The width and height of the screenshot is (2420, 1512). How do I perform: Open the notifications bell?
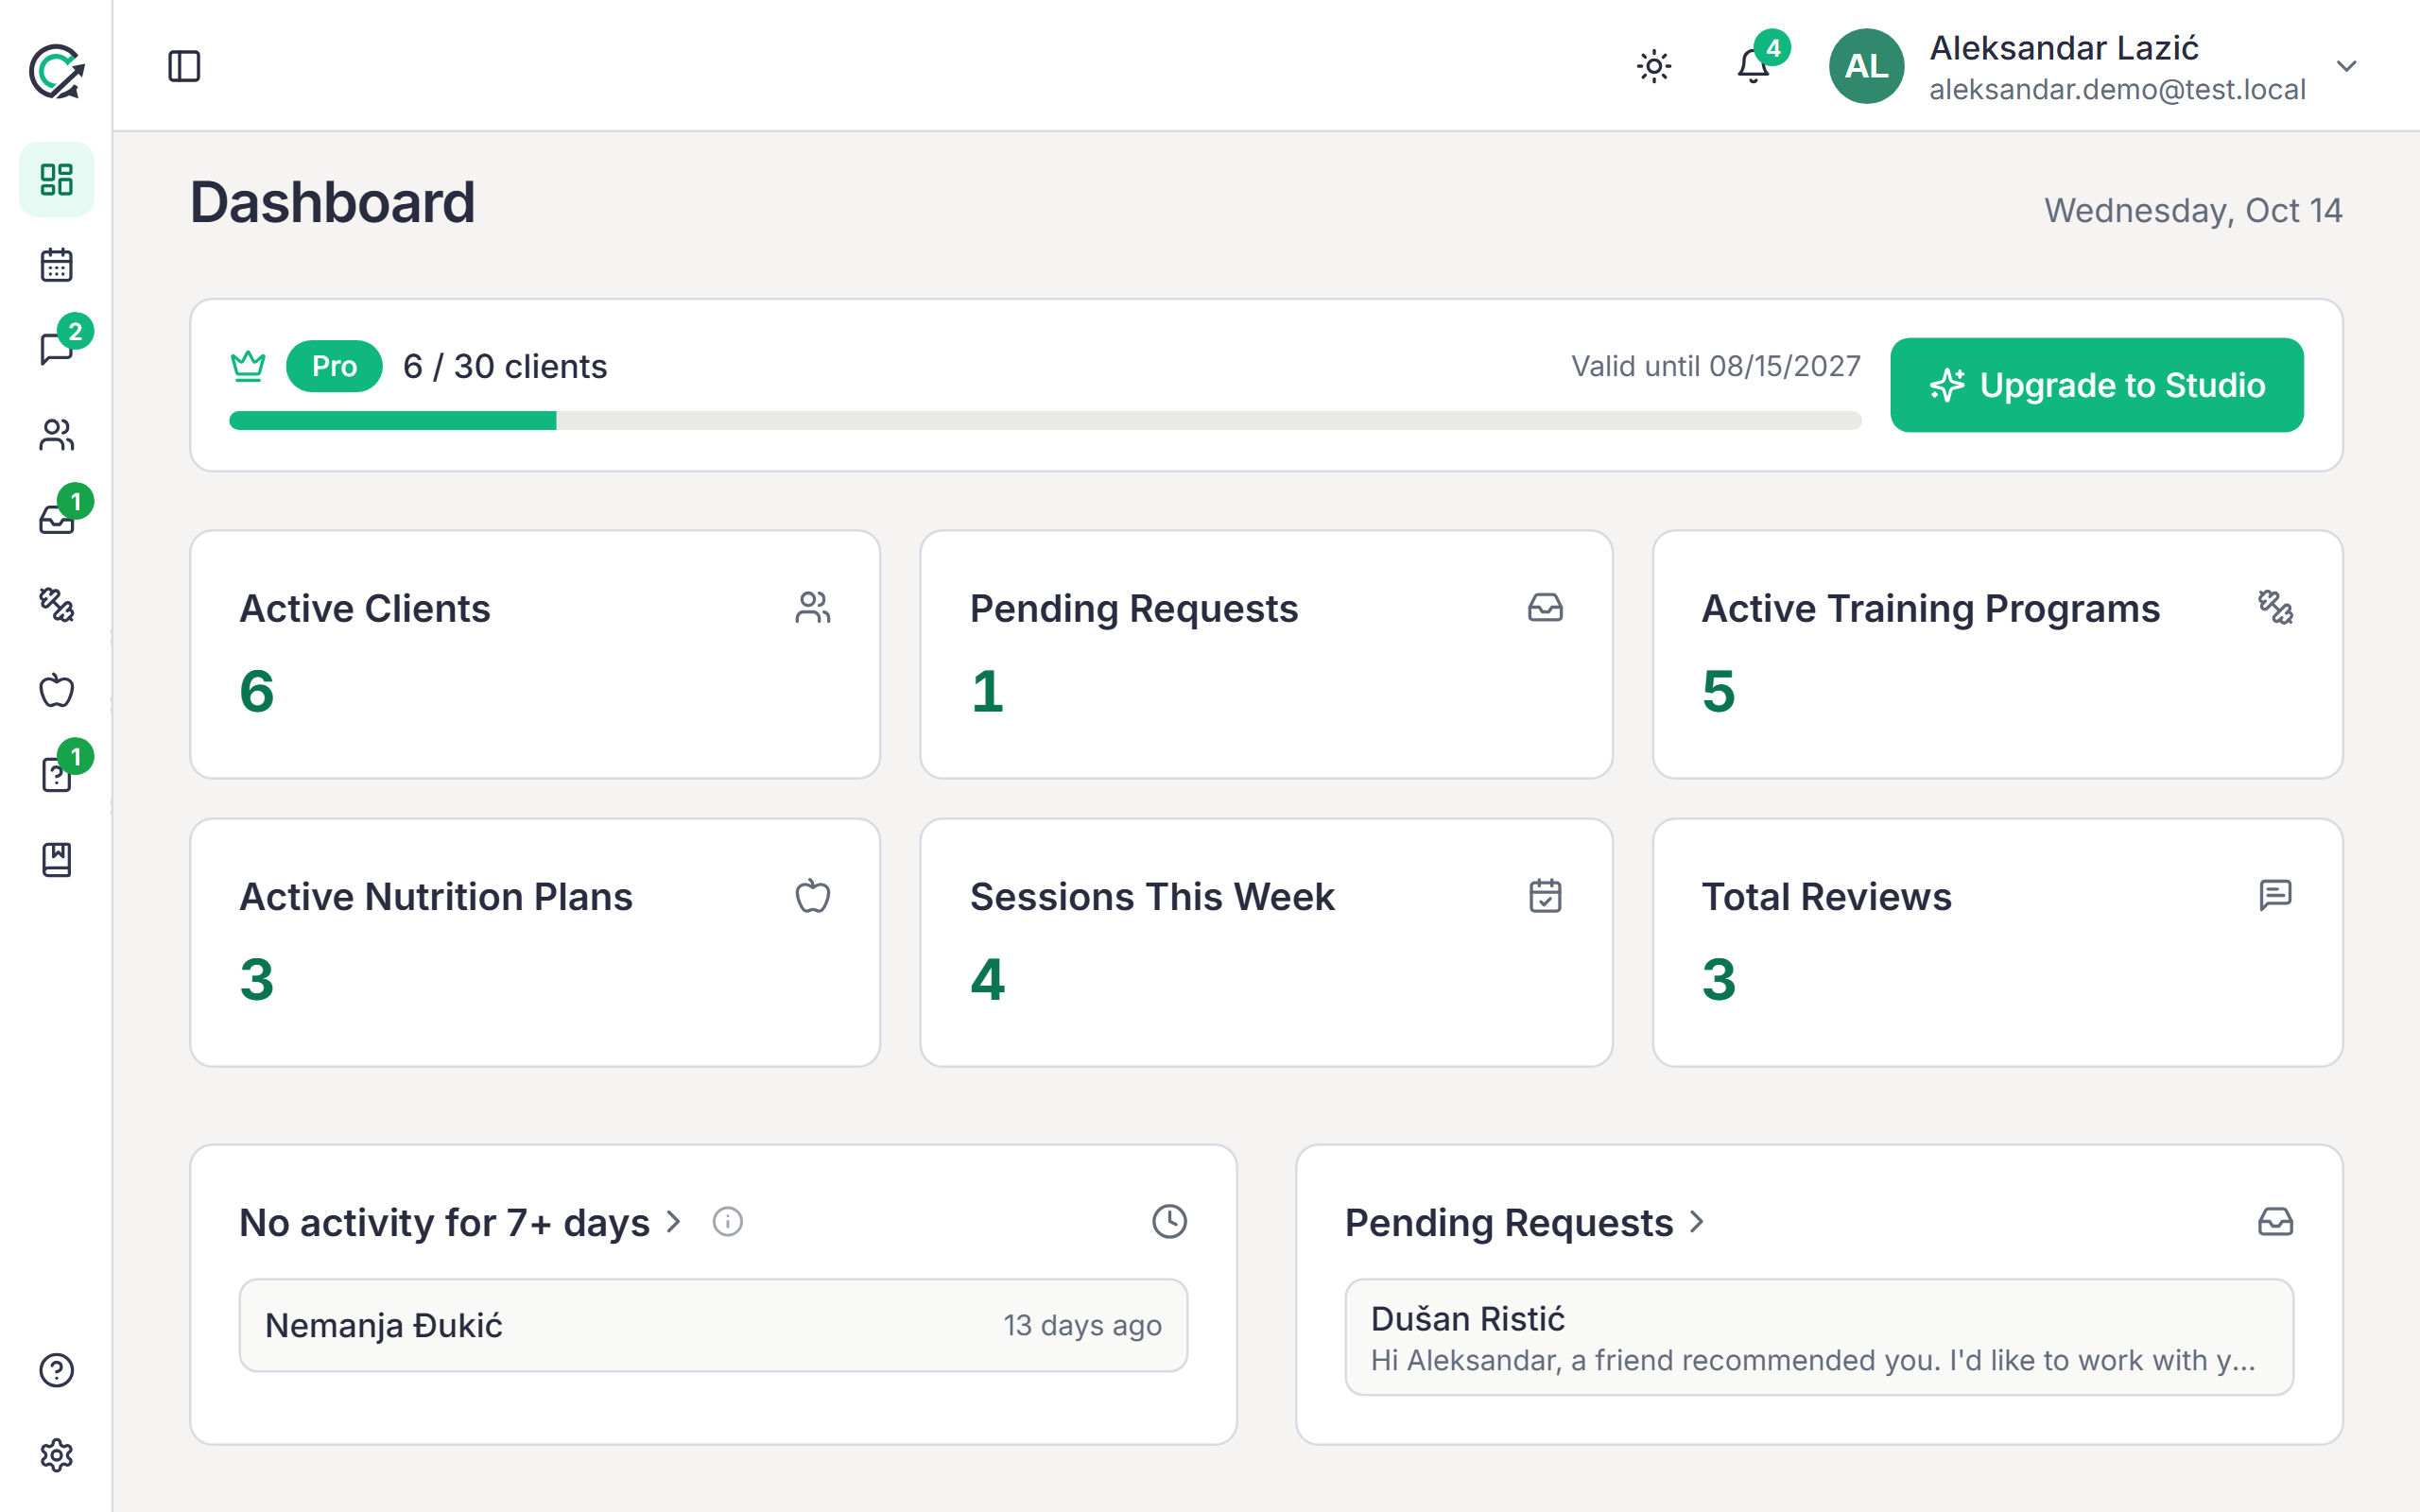pos(1753,66)
